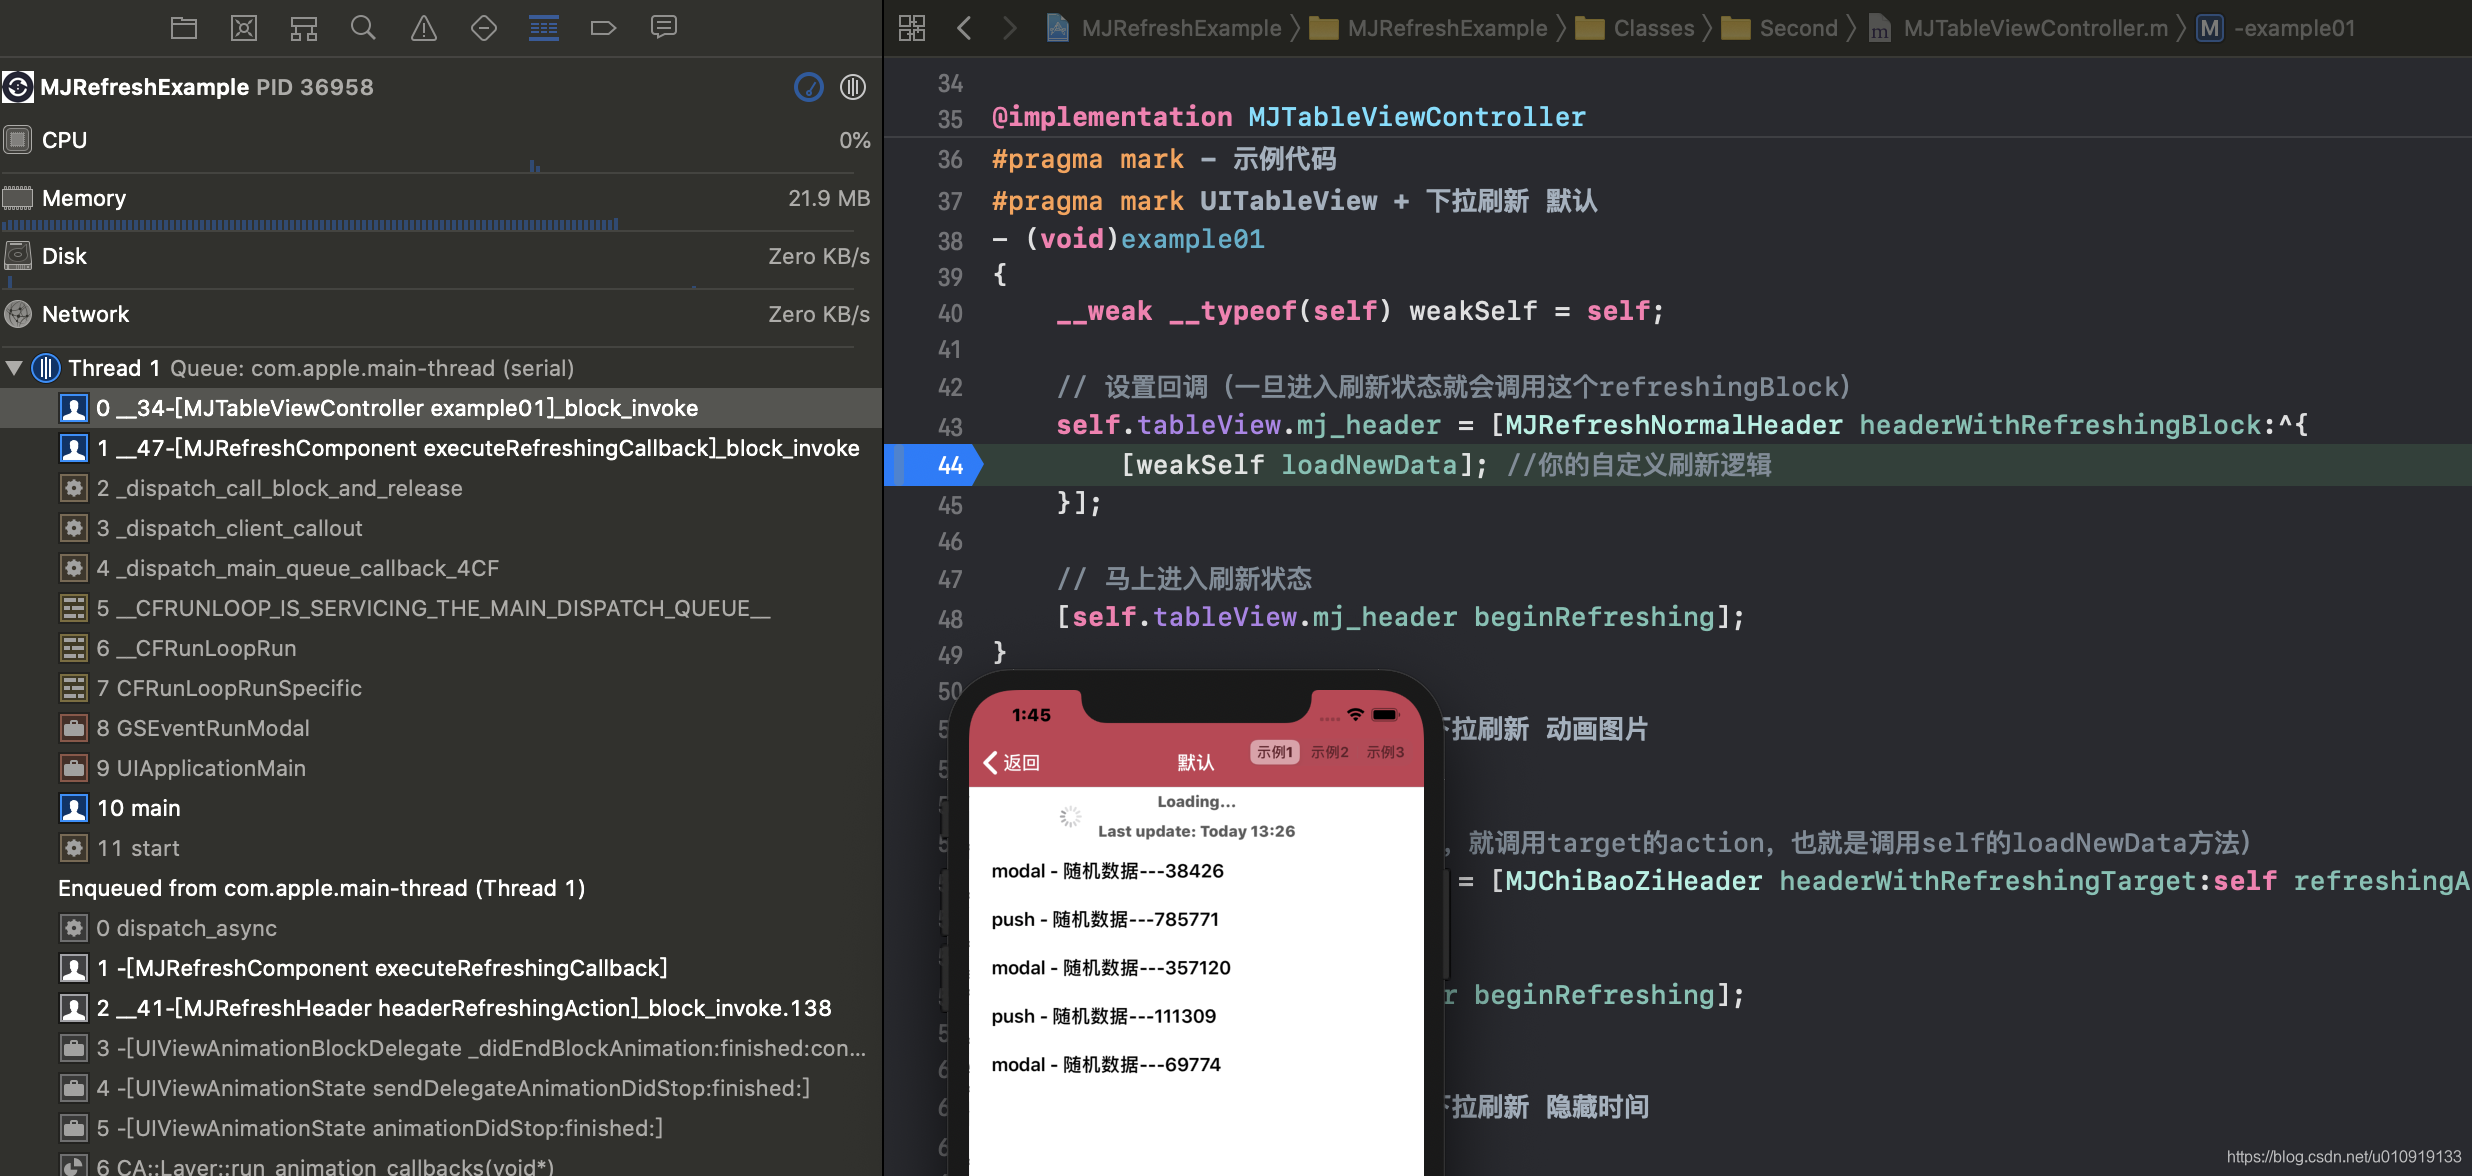Open the Project navigator folder icon
The image size is (2472, 1176).
tap(184, 28)
